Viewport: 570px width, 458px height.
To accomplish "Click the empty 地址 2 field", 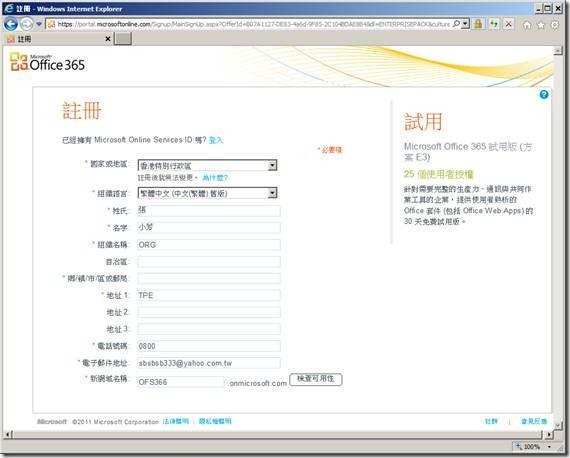I will click(x=209, y=312).
